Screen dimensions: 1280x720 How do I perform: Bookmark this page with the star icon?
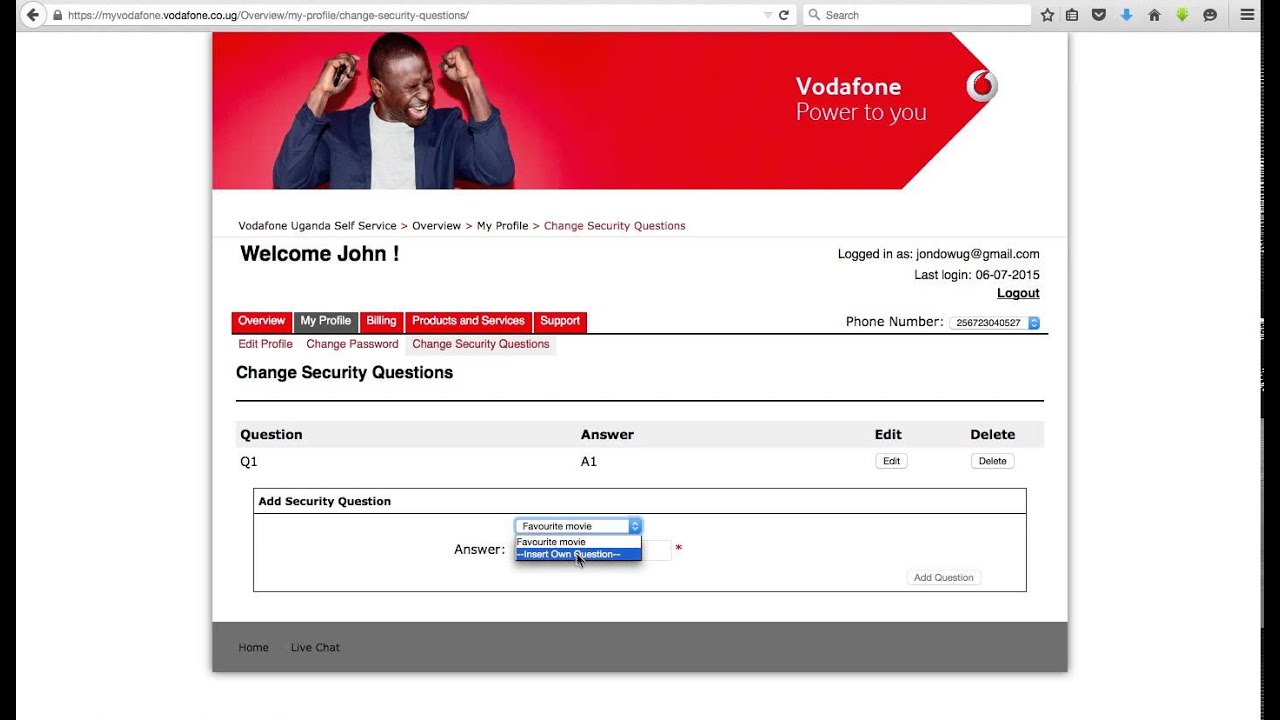point(1047,15)
